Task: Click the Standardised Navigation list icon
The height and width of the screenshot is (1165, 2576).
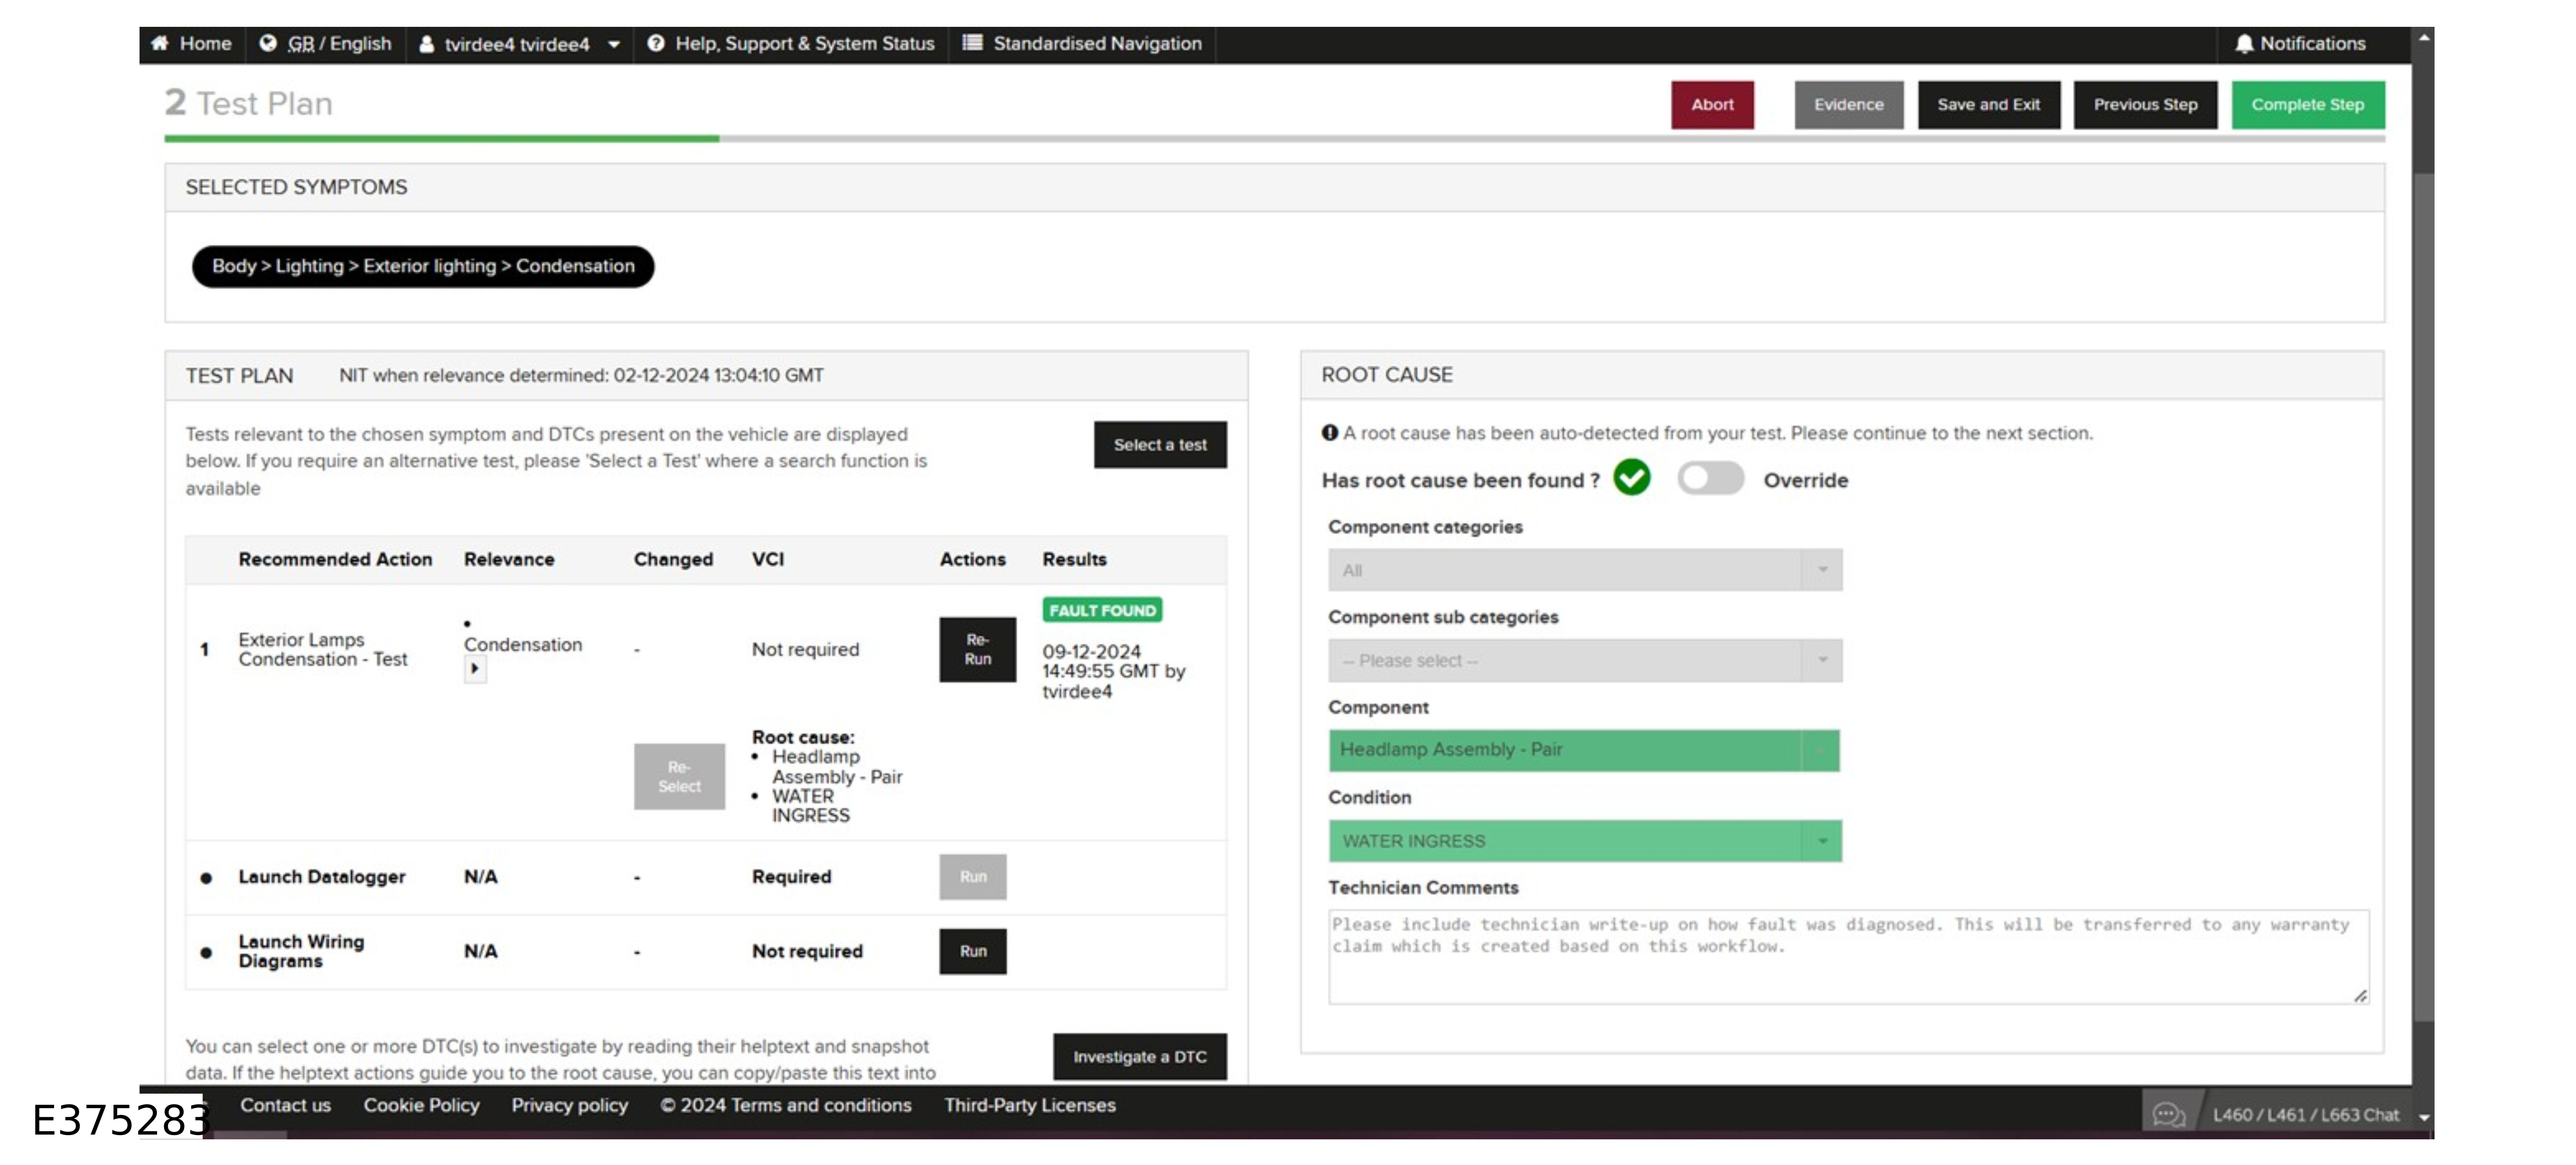Action: (x=972, y=43)
